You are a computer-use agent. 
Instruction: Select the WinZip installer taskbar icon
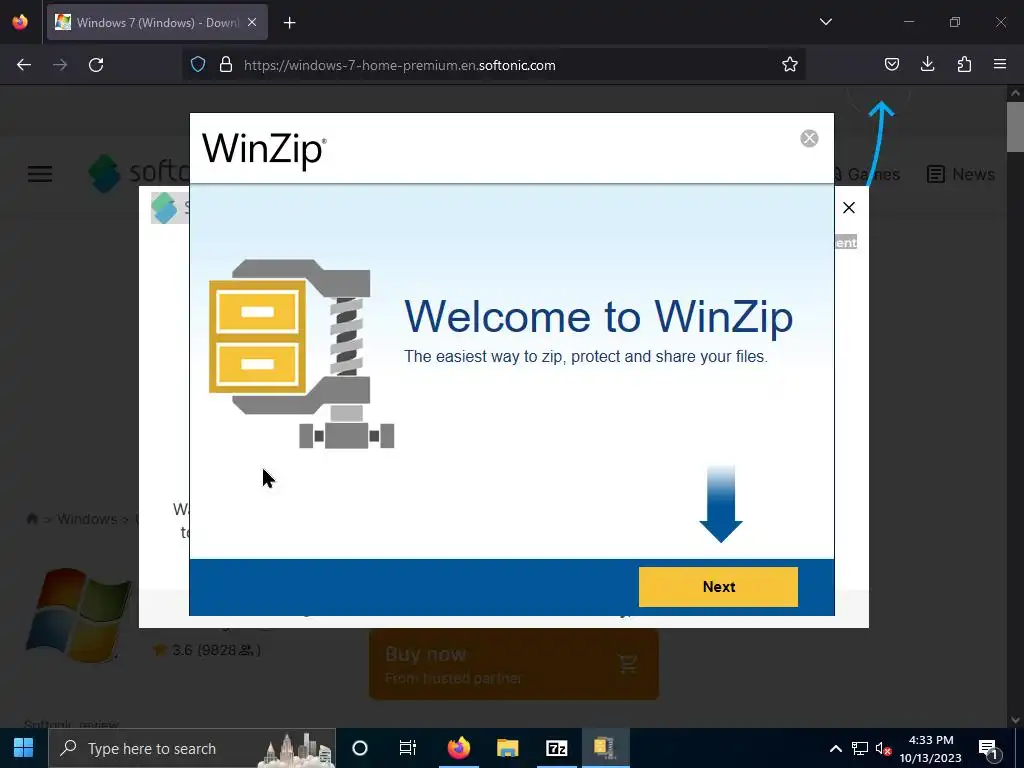pyautogui.click(x=605, y=748)
